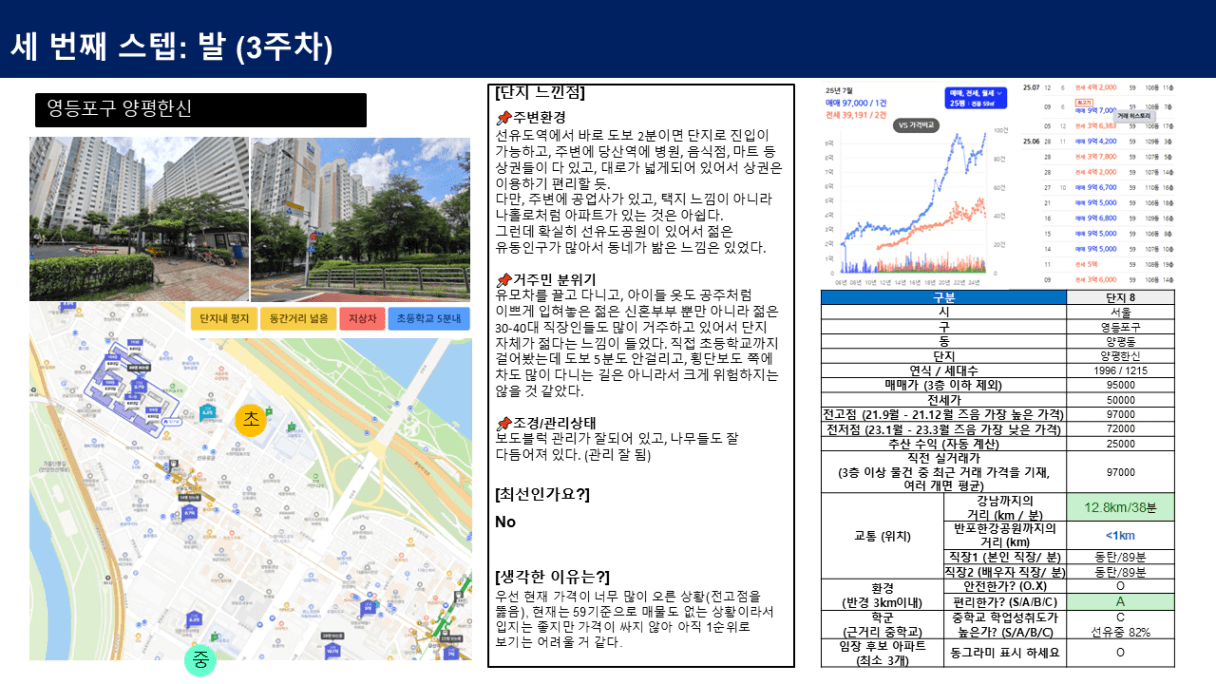Click the 영등포구 양평한신 title box
Screen dimensions: 1216x684
tap(201, 110)
